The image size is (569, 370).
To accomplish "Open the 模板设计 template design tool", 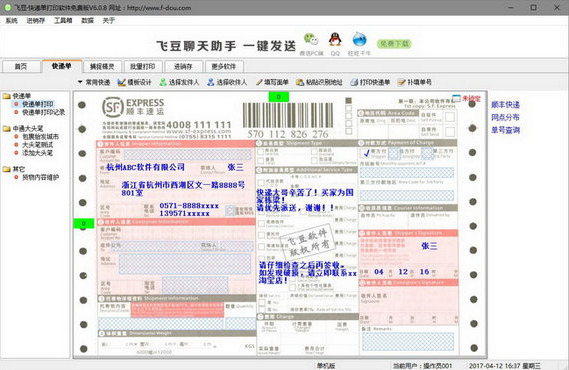I will point(134,82).
